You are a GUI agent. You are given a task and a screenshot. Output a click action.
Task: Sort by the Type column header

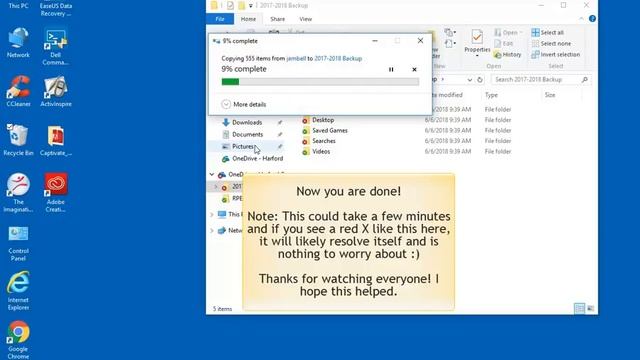[491, 95]
